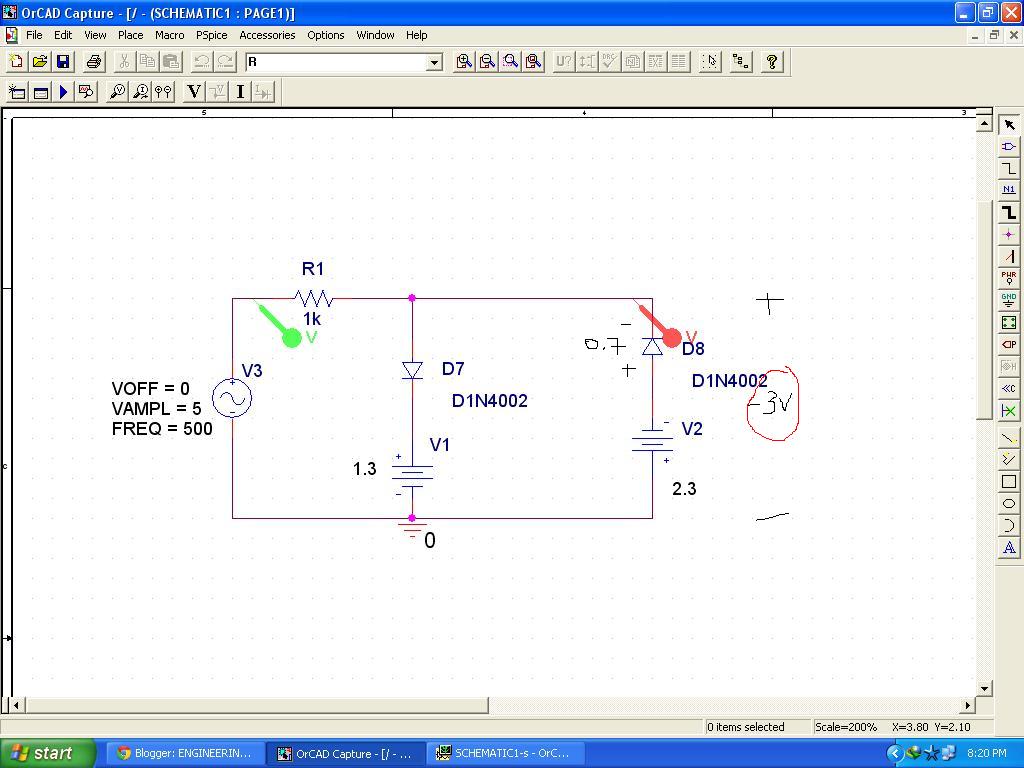
Task: Place voltage differential markers
Action: point(163,91)
